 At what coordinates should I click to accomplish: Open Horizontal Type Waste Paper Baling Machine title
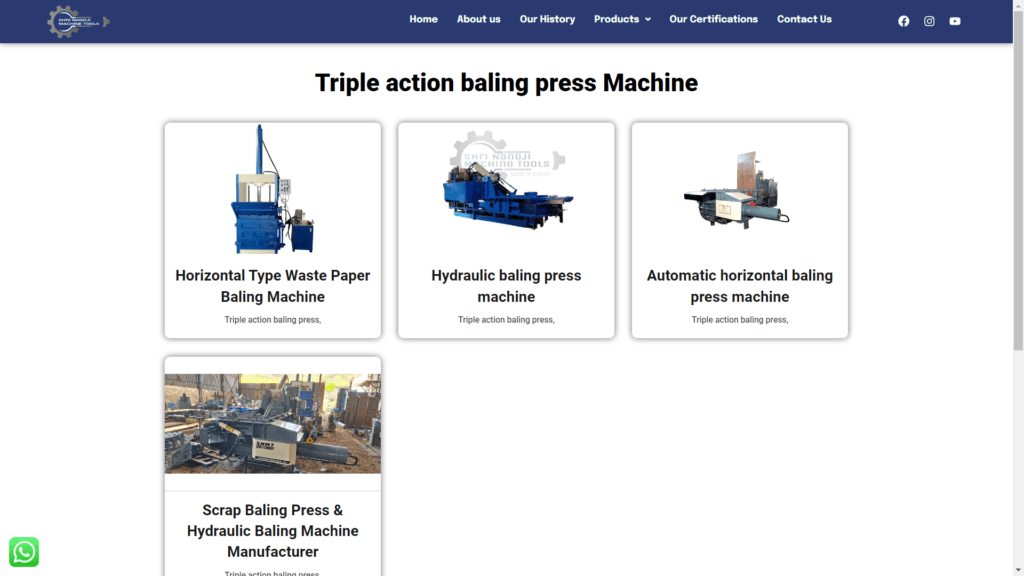point(272,286)
